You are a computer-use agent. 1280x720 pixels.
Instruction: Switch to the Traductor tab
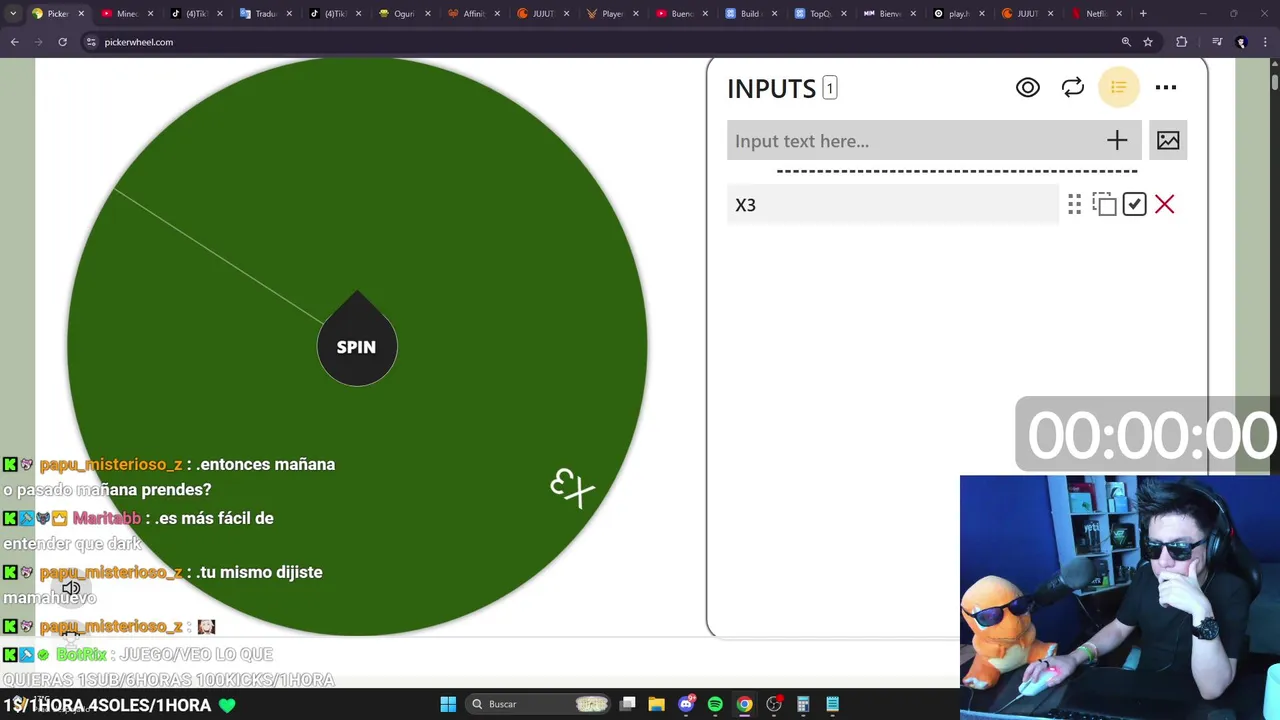[265, 14]
